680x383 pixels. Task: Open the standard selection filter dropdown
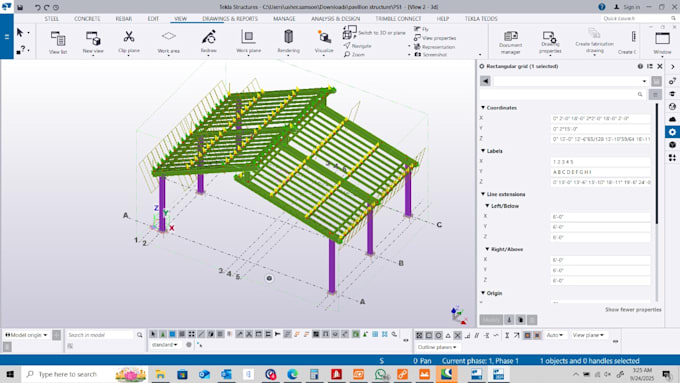pyautogui.click(x=165, y=344)
